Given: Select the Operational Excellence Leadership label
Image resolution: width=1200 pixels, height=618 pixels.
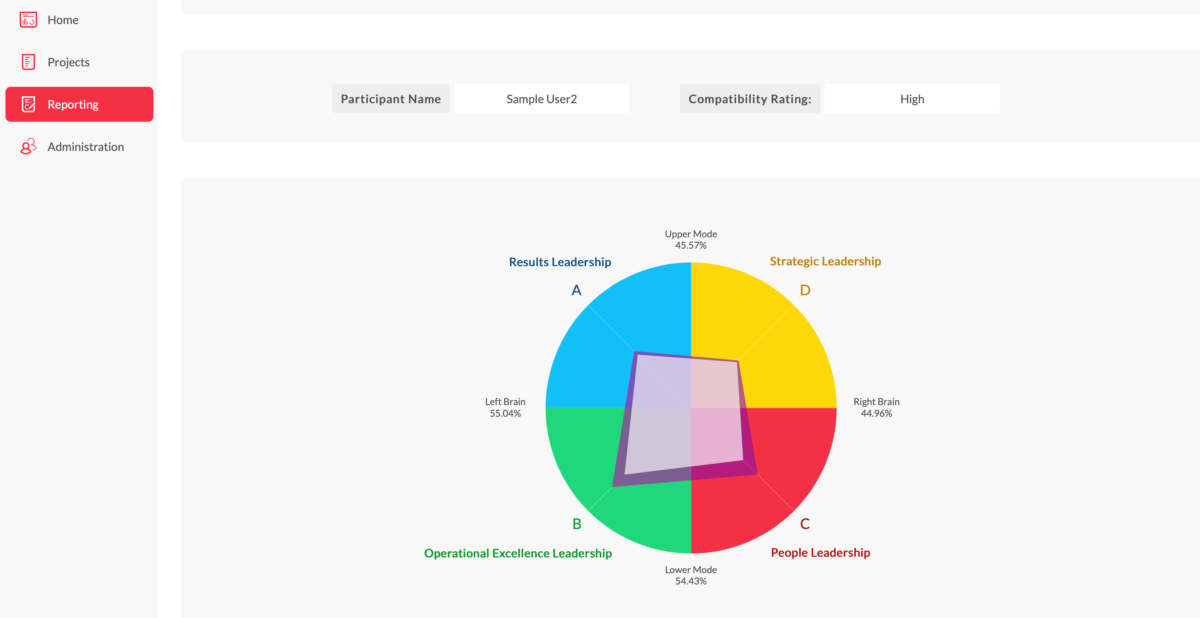Looking at the screenshot, I should point(517,553).
